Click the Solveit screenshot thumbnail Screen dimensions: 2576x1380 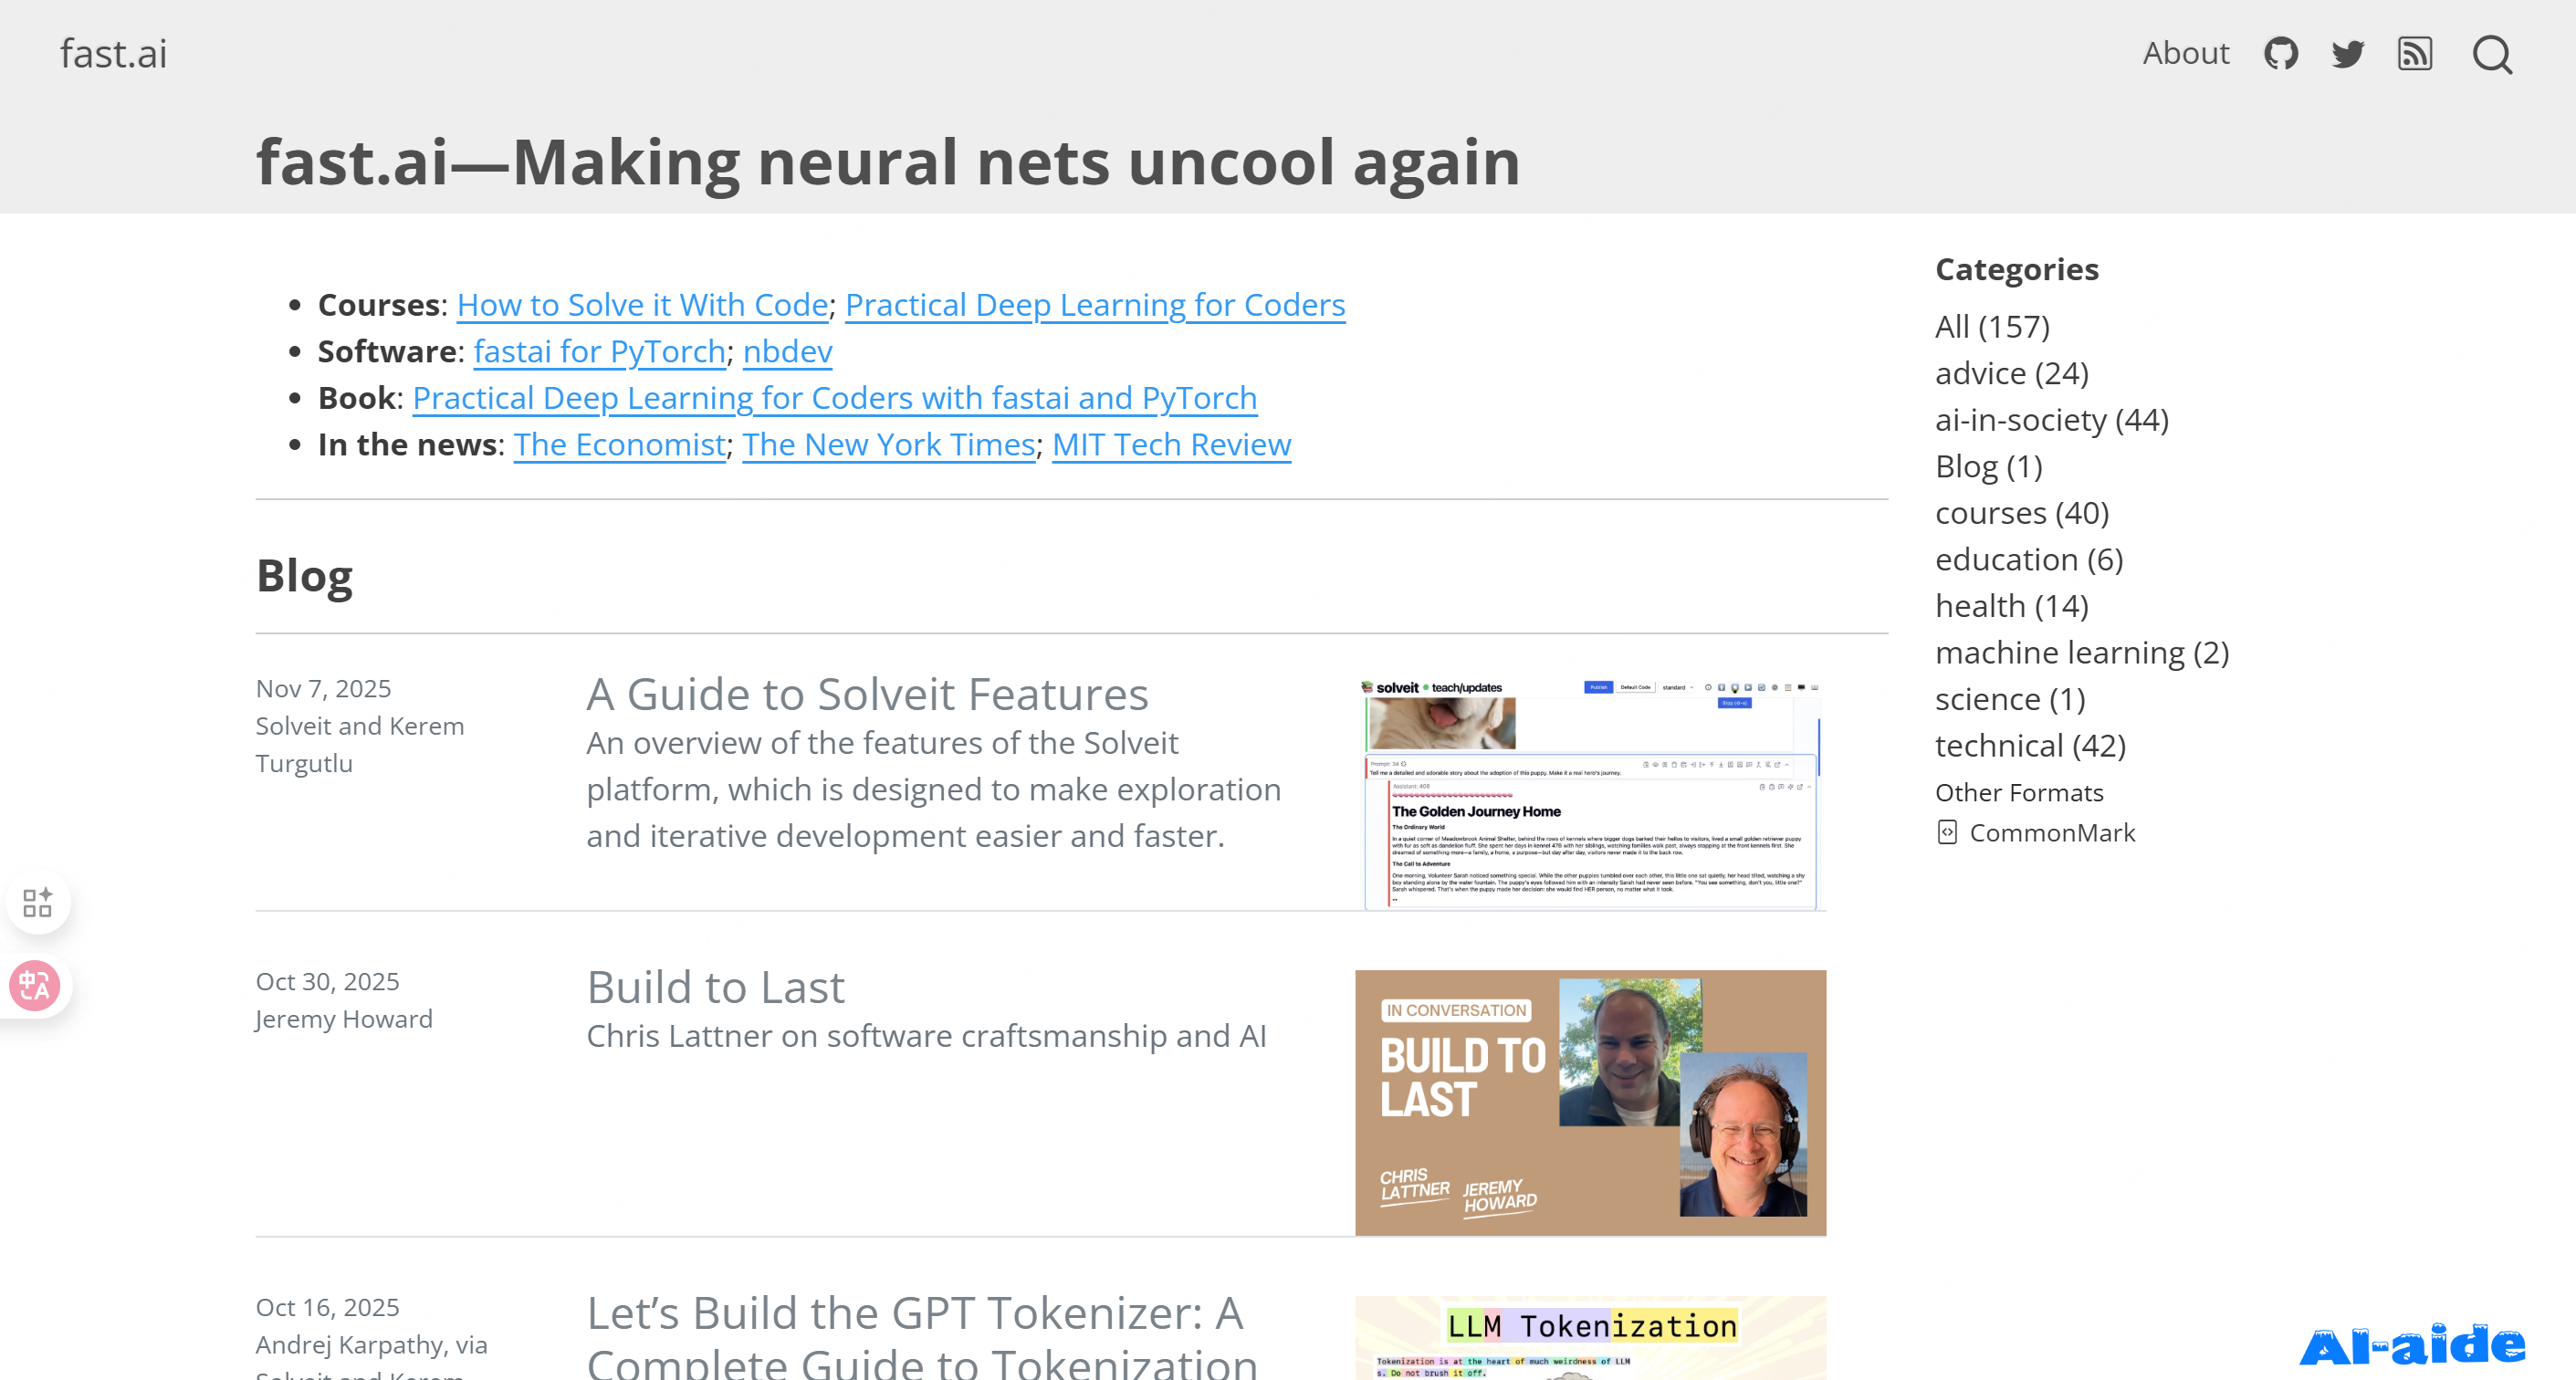coord(1590,794)
